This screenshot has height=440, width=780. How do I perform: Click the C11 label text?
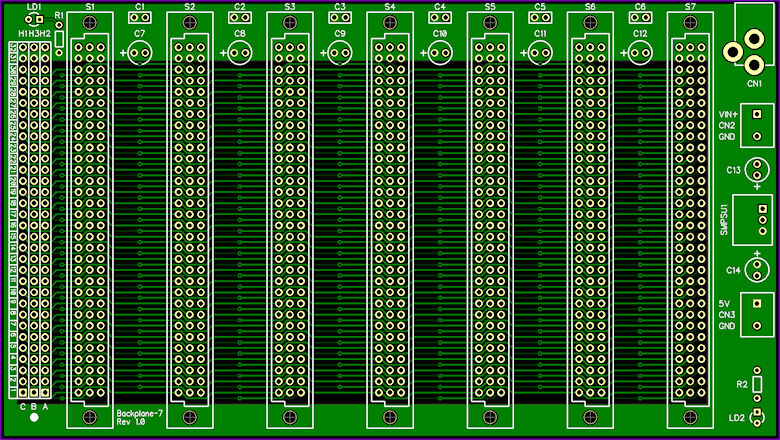(540, 33)
